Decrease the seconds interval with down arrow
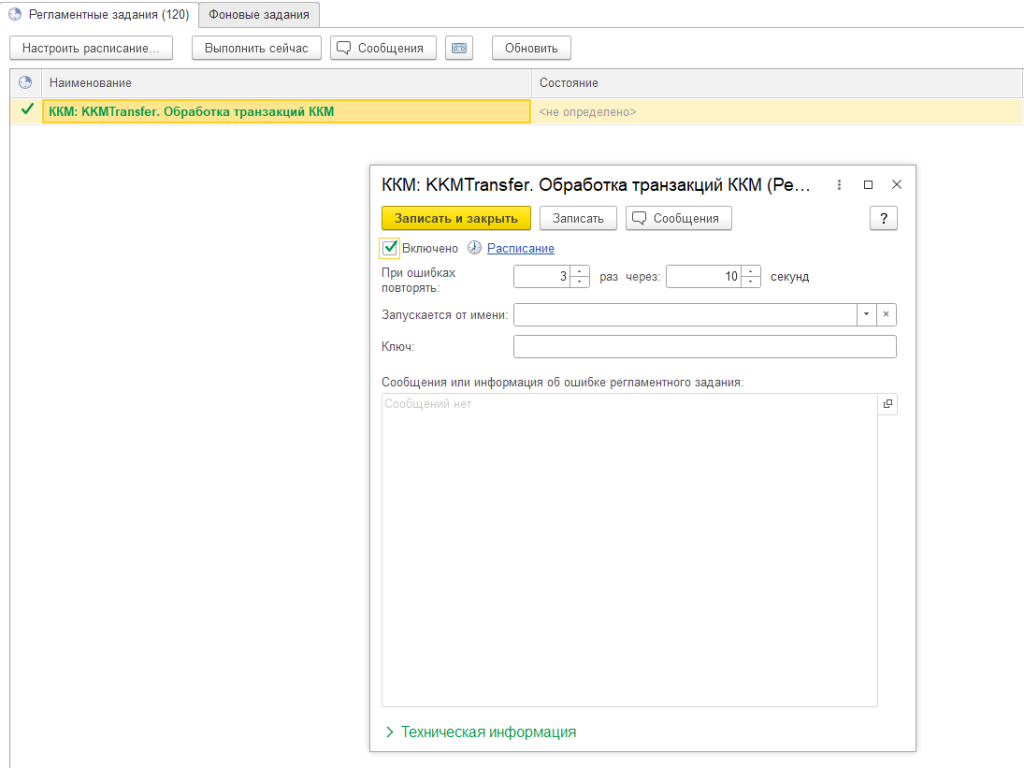 (x=752, y=282)
